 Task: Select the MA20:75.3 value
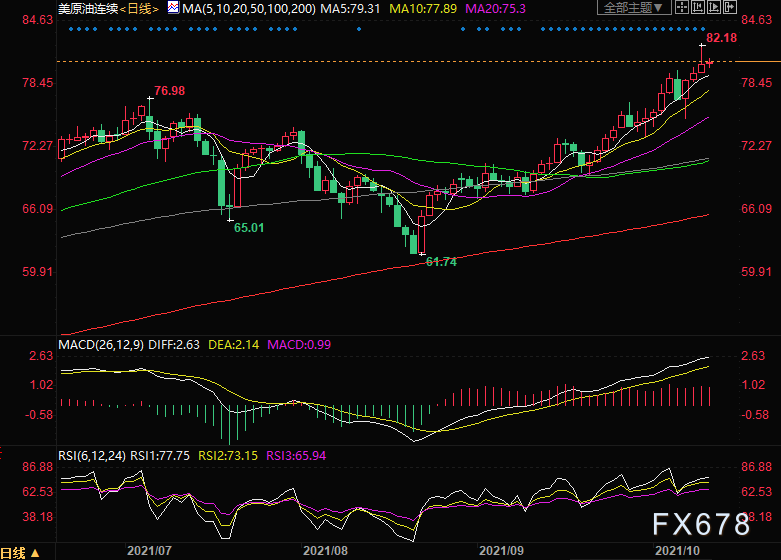point(495,8)
